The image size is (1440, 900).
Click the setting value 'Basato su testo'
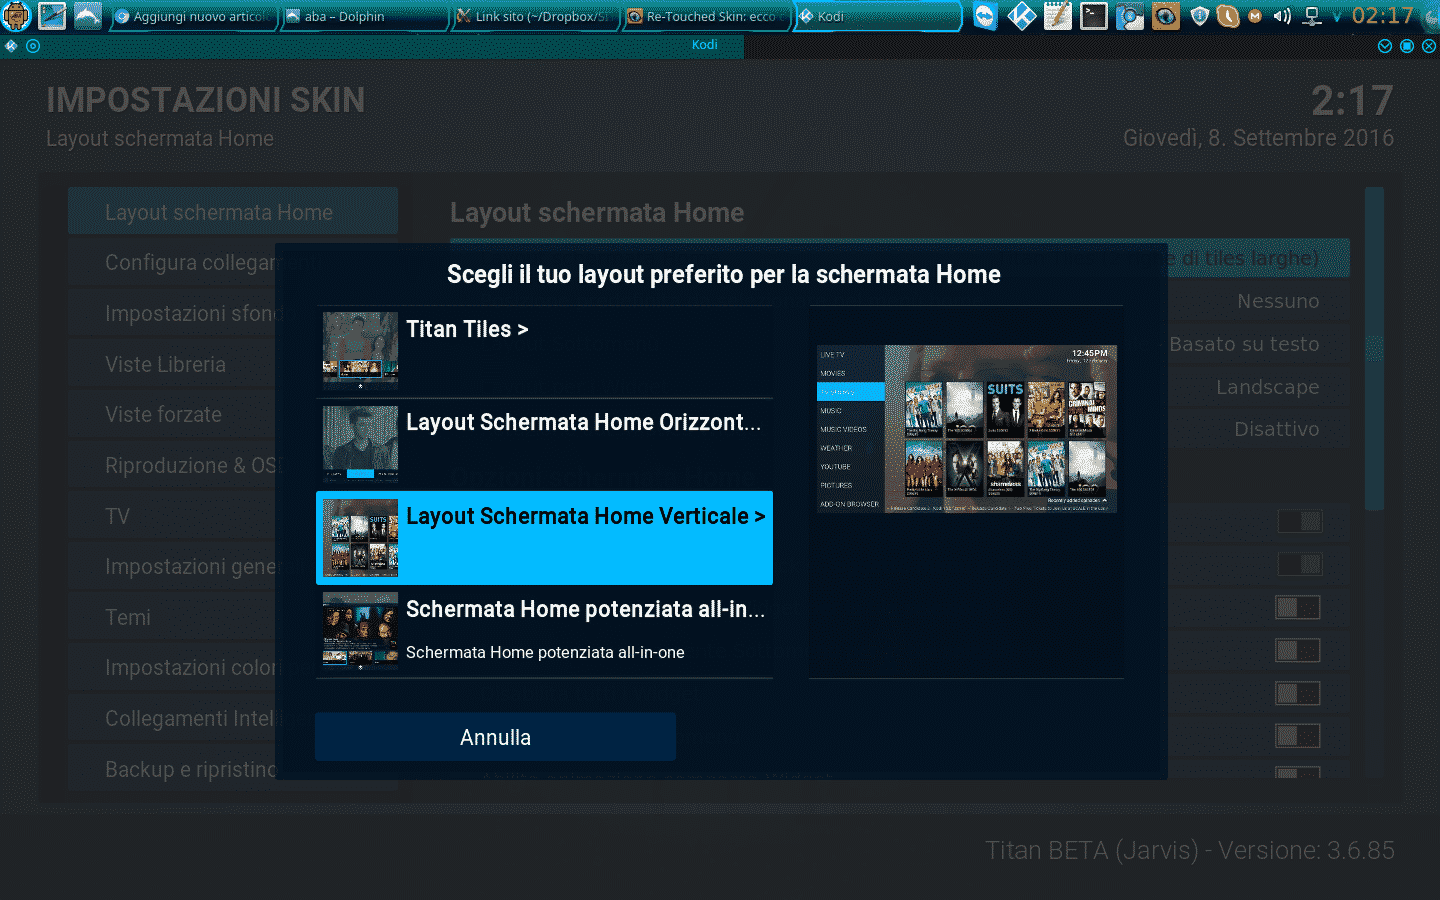pyautogui.click(x=1244, y=344)
